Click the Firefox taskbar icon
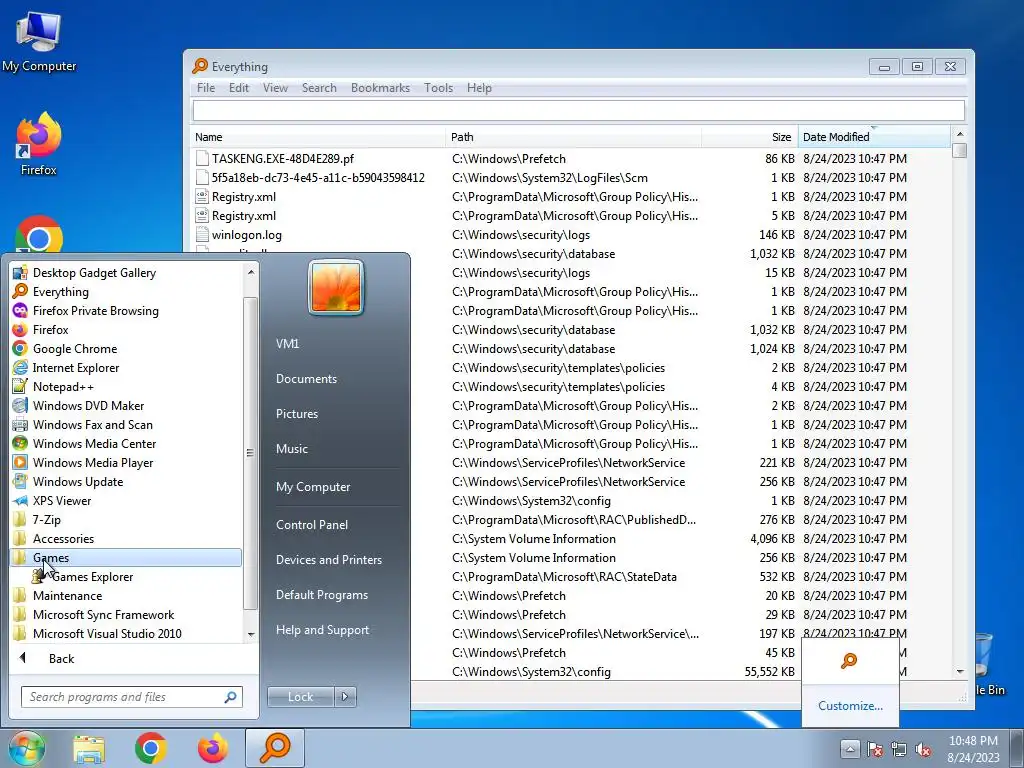The width and height of the screenshot is (1024, 768). 213,748
